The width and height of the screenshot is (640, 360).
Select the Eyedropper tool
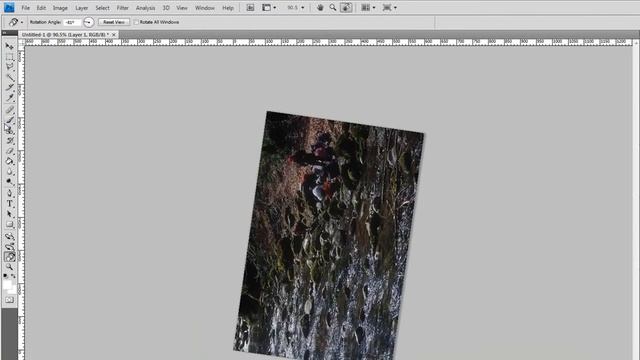pyautogui.click(x=9, y=98)
